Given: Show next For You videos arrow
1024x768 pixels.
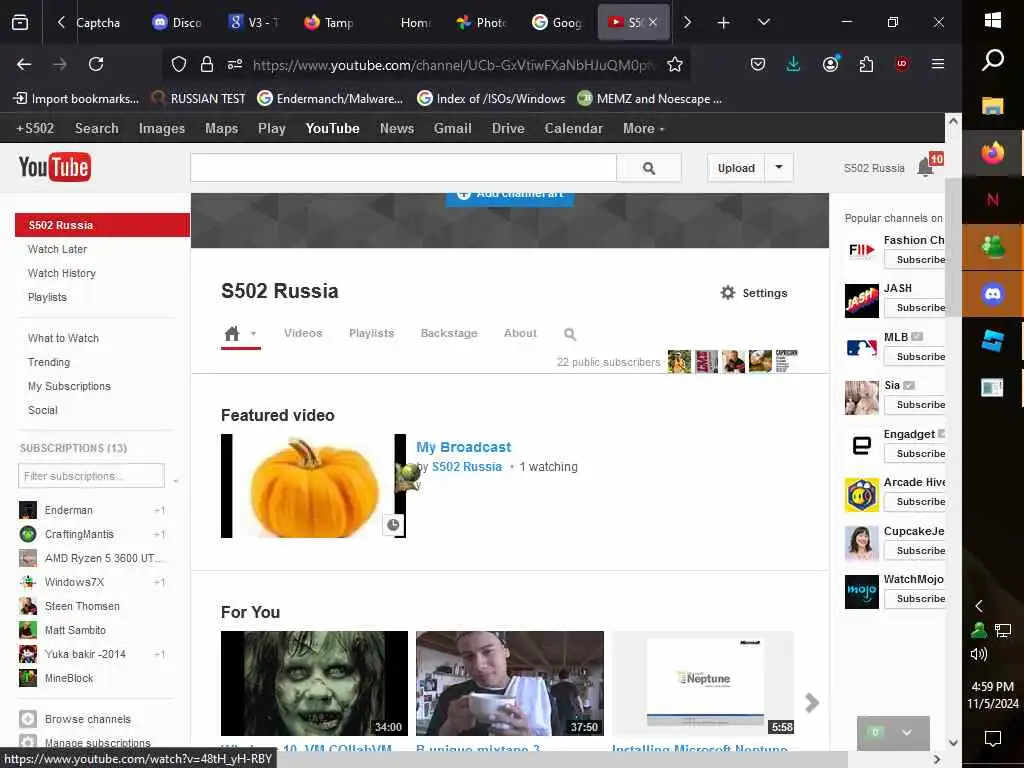Looking at the screenshot, I should point(812,703).
